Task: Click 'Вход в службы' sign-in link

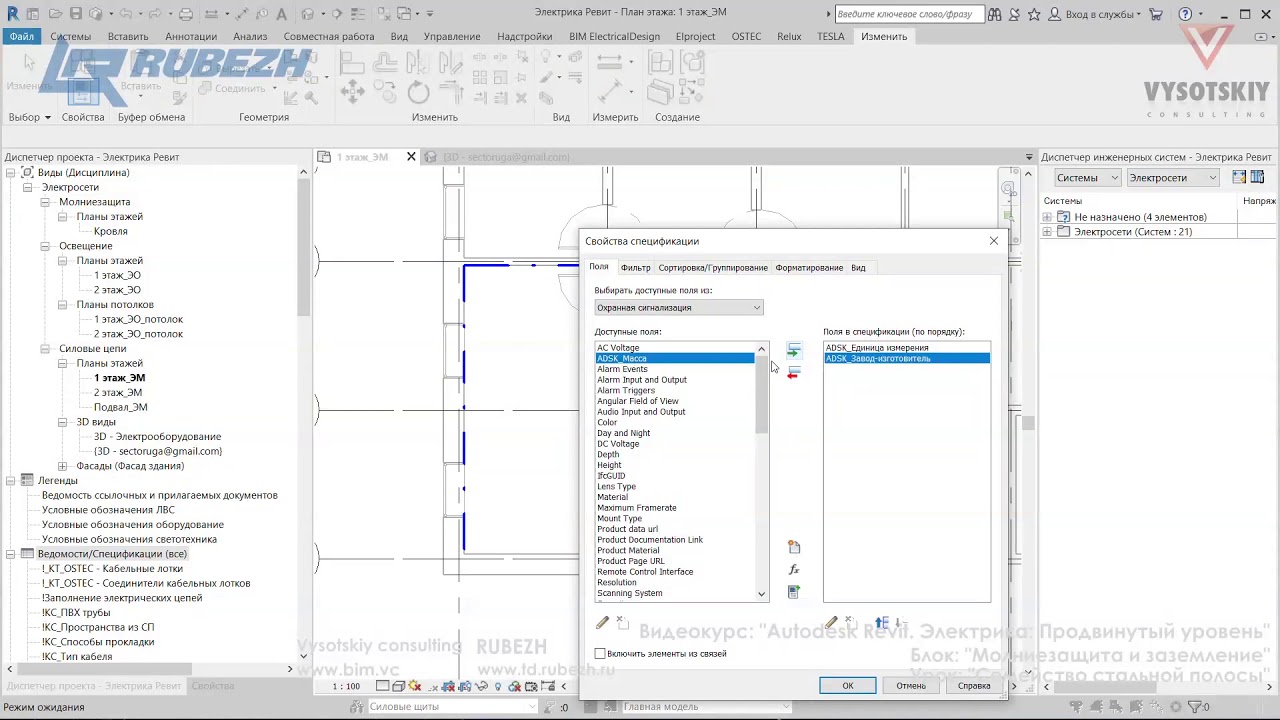Action: point(1099,14)
